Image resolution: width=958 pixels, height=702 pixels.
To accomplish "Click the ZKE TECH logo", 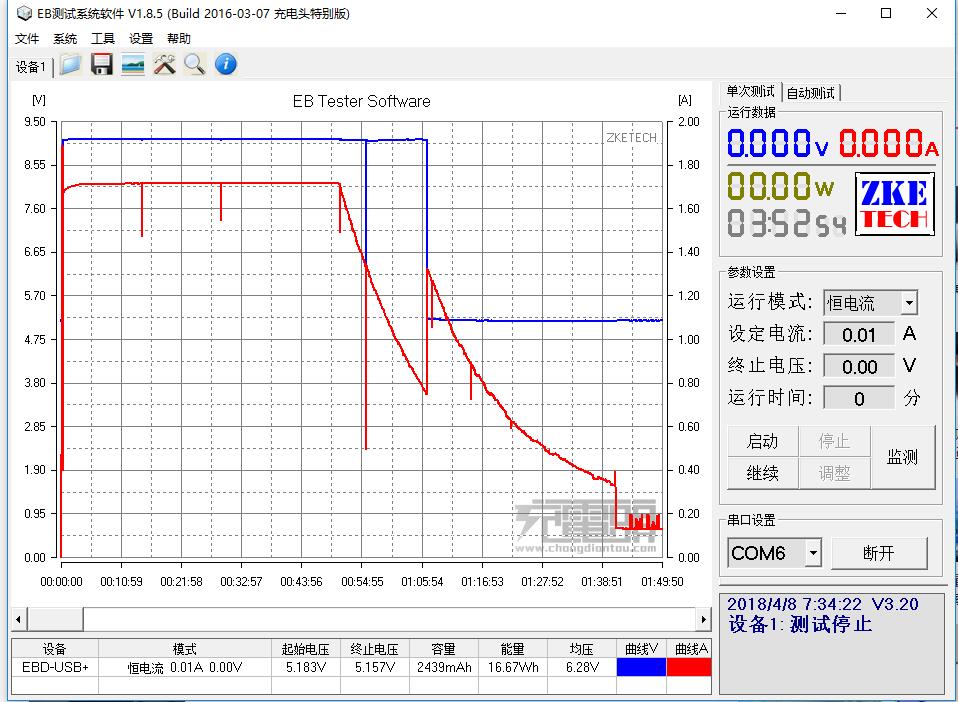I will point(893,204).
